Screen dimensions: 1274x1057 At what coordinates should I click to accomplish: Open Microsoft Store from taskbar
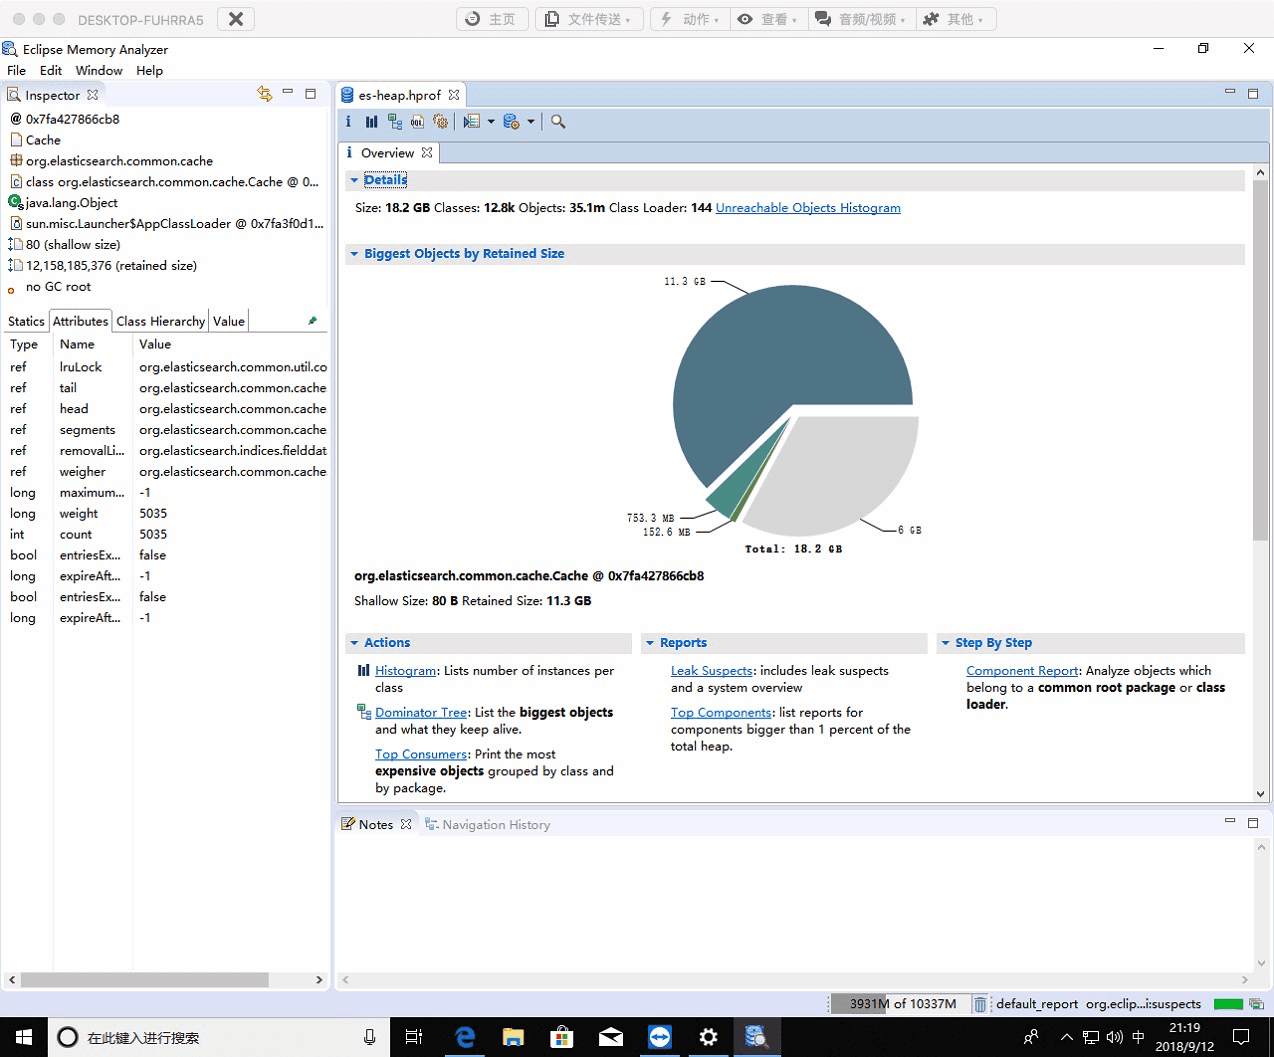click(x=562, y=1037)
